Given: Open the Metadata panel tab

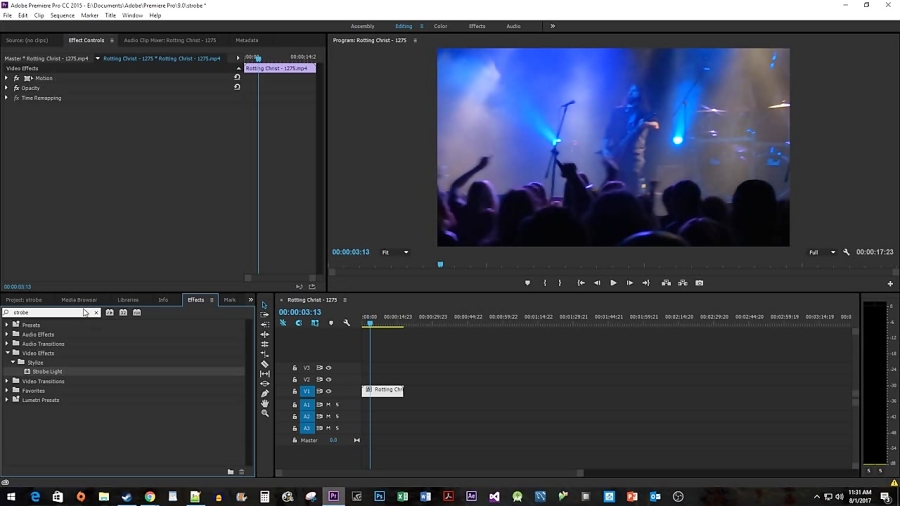Looking at the screenshot, I should point(247,40).
